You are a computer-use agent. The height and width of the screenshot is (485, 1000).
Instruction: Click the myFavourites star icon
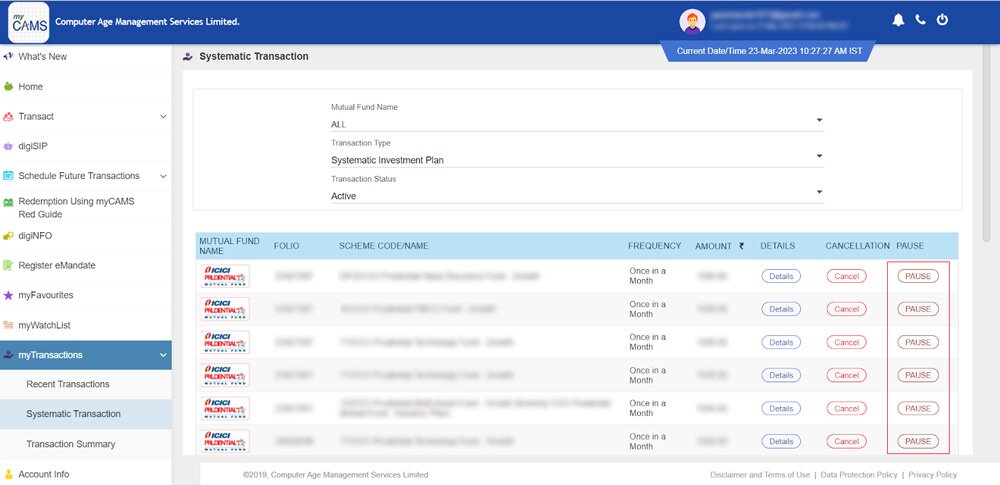[8, 295]
